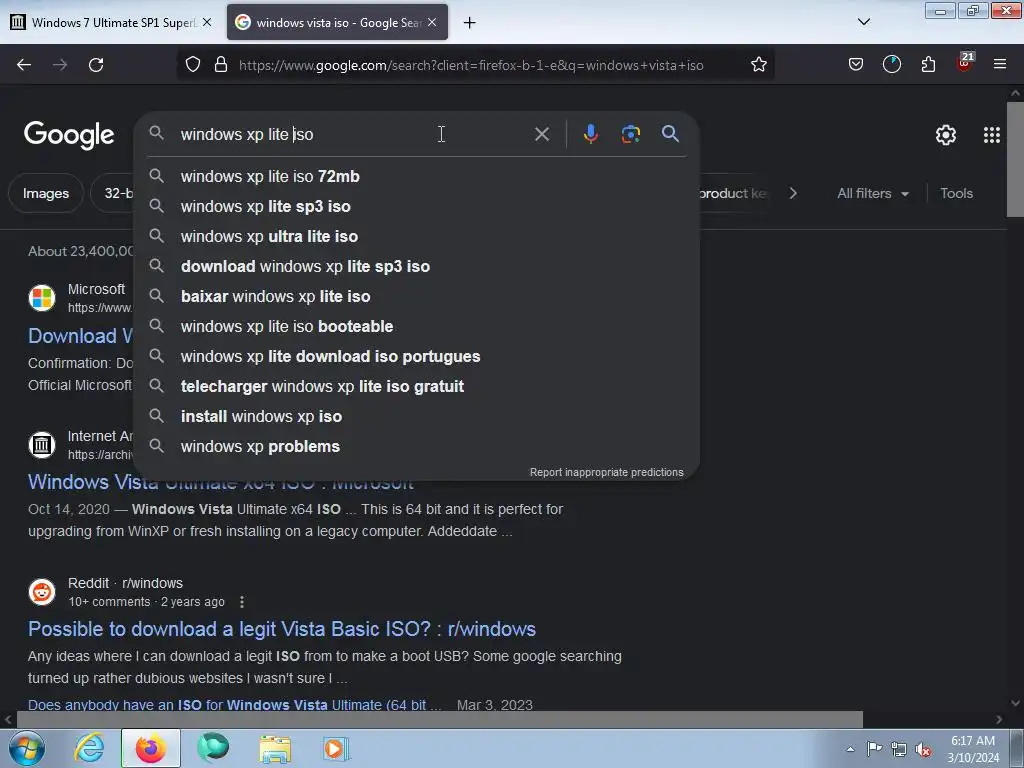Open the new tab plus button

click(x=470, y=23)
